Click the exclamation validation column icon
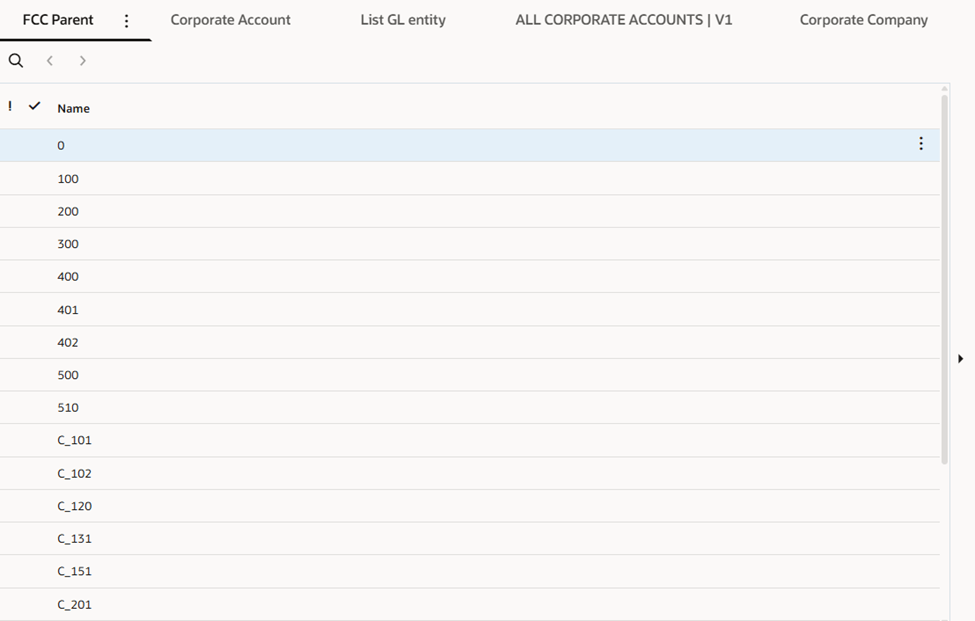Viewport: 975px width, 621px height. pyautogui.click(x=10, y=106)
